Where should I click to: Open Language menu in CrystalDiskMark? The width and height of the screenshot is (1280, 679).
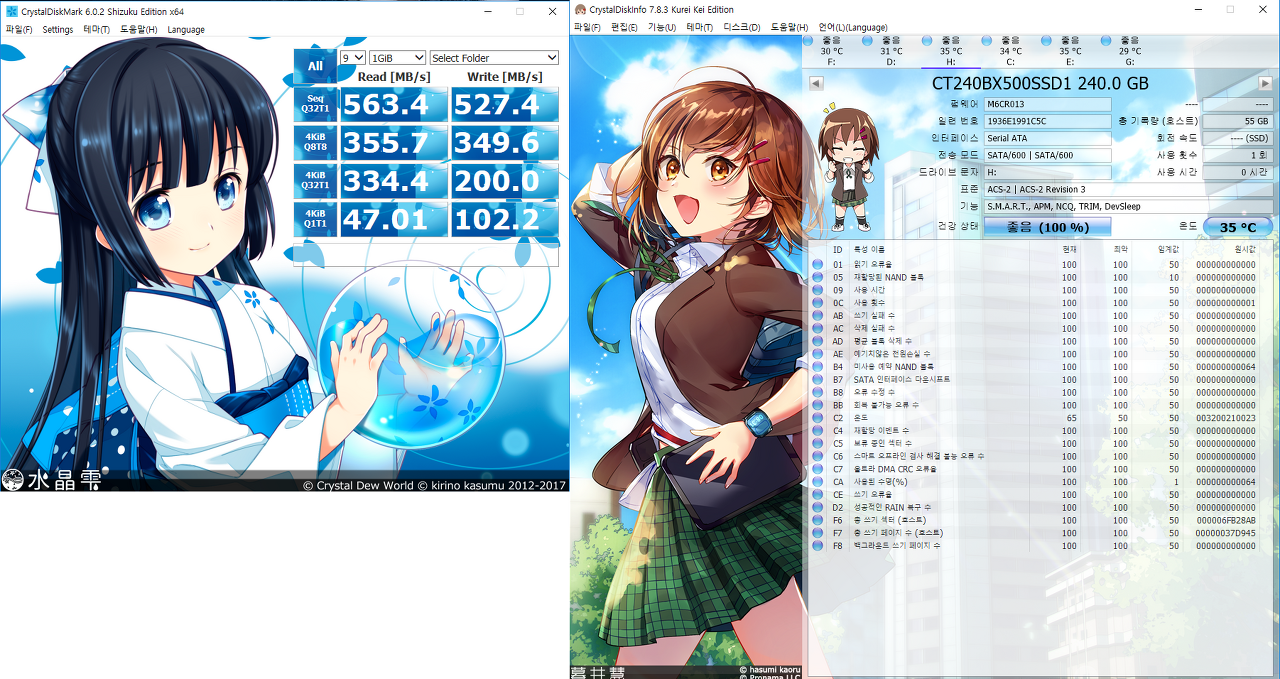186,29
